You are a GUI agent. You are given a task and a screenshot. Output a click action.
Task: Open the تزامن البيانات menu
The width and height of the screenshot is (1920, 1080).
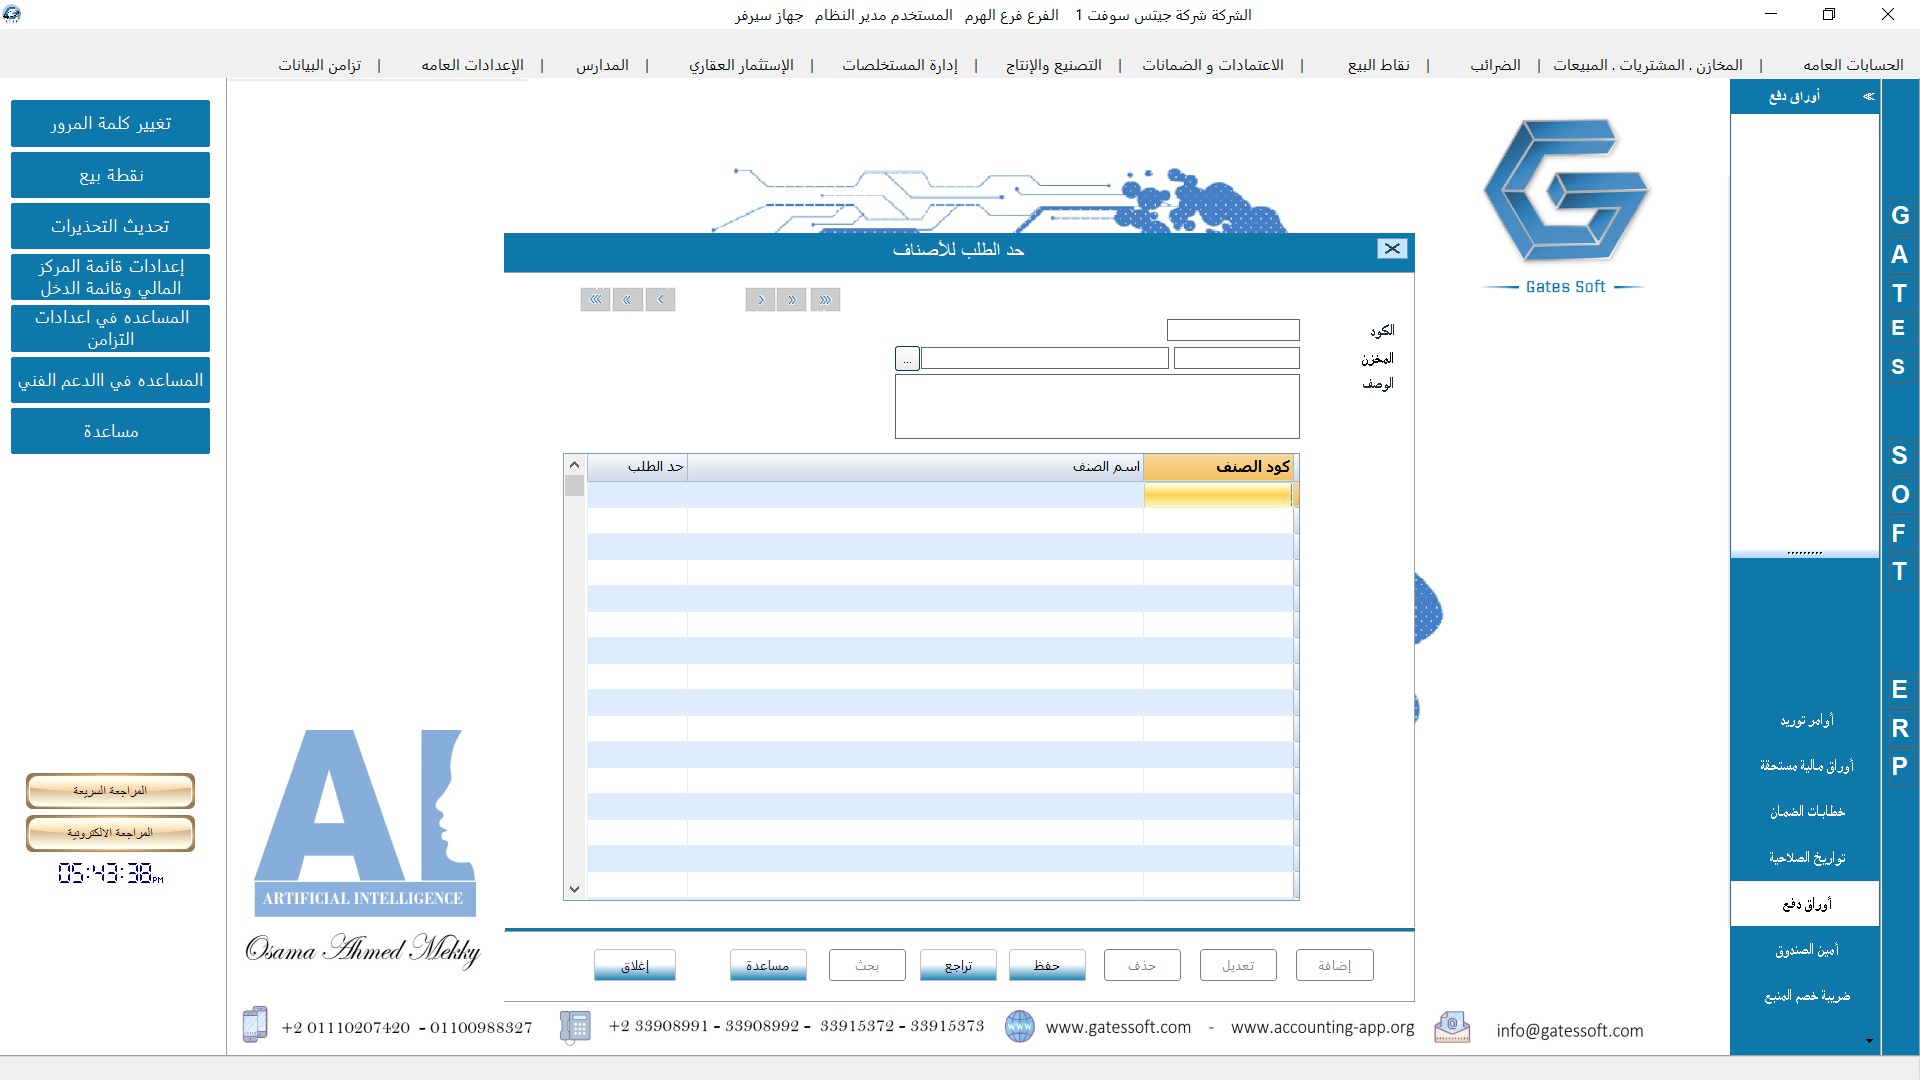coord(319,65)
